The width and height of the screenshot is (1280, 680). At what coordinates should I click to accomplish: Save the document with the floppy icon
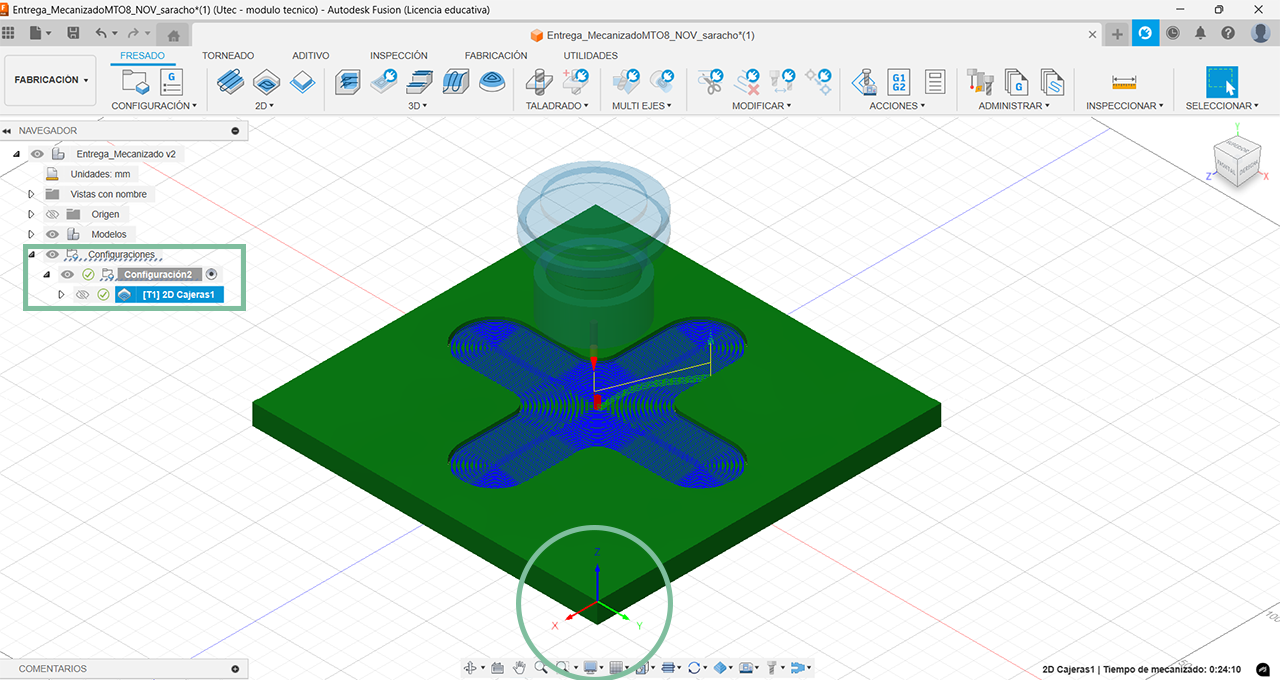pyautogui.click(x=73, y=33)
